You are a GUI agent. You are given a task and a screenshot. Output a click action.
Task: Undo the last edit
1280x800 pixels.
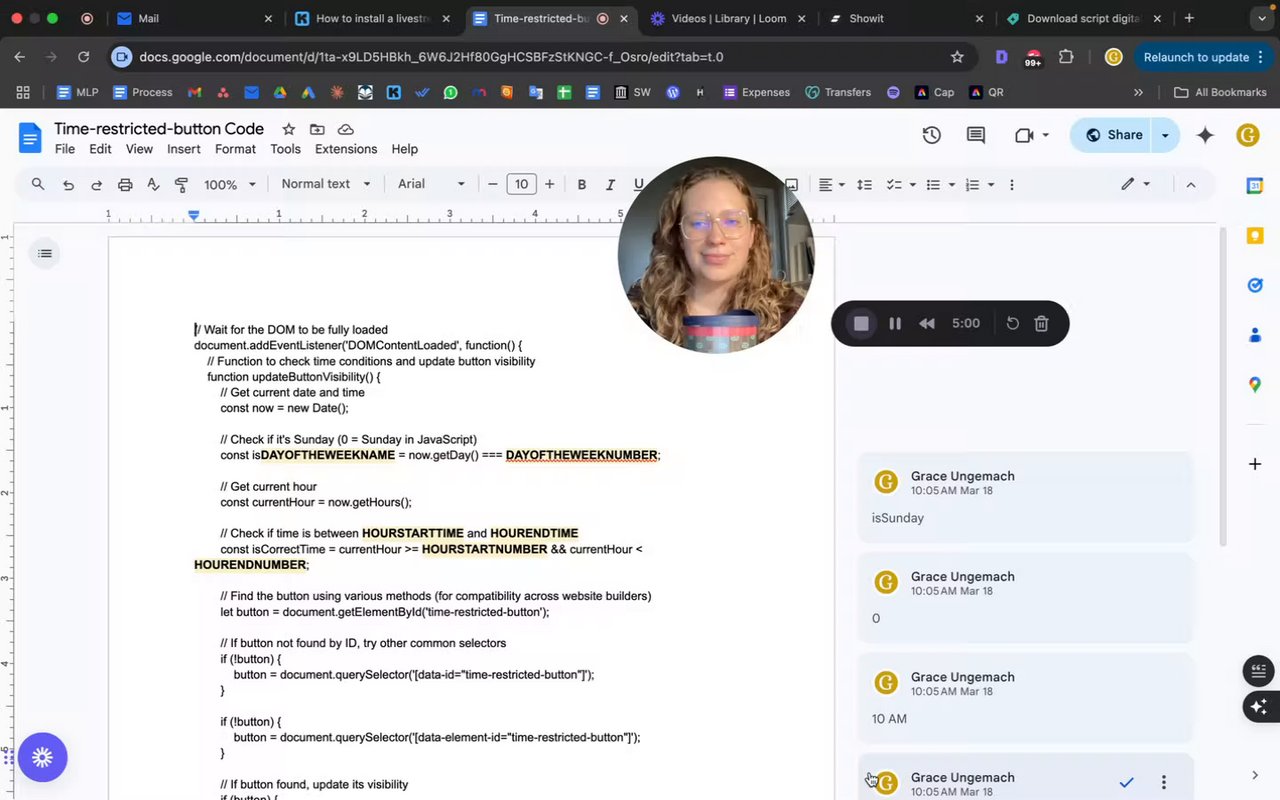click(x=68, y=184)
